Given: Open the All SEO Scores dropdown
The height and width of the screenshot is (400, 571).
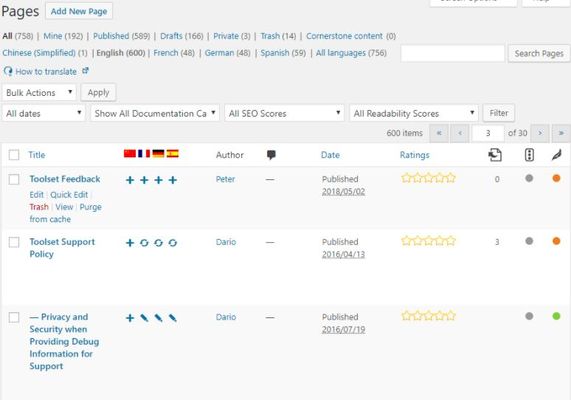Looking at the screenshot, I should click(x=284, y=113).
